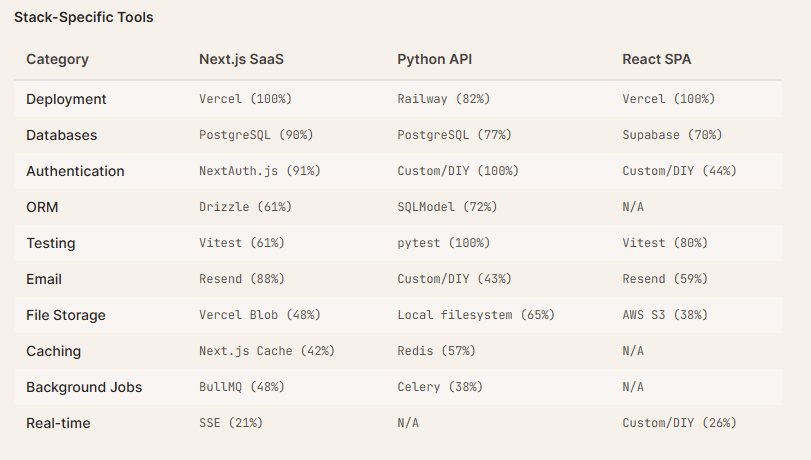
Task: Click the 'Redis (57%)' cell
Action: [x=437, y=351]
